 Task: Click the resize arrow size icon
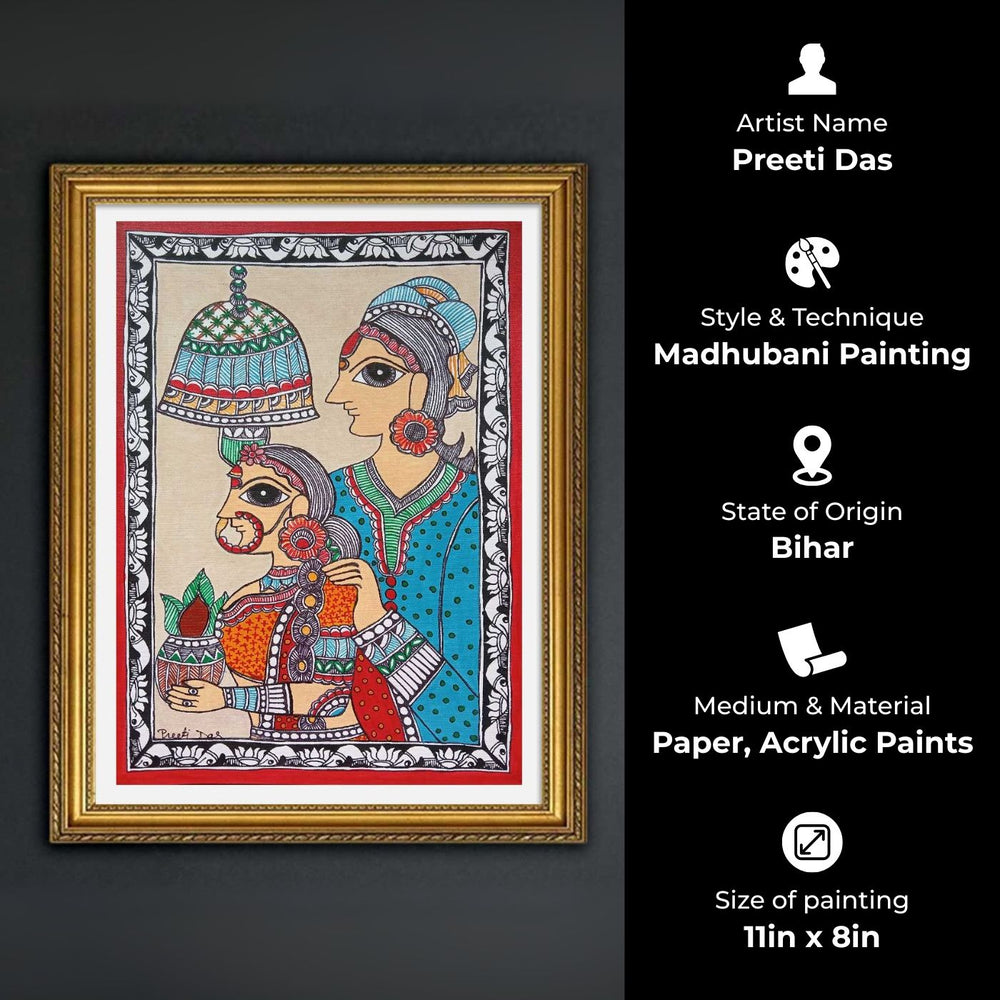(x=812, y=842)
